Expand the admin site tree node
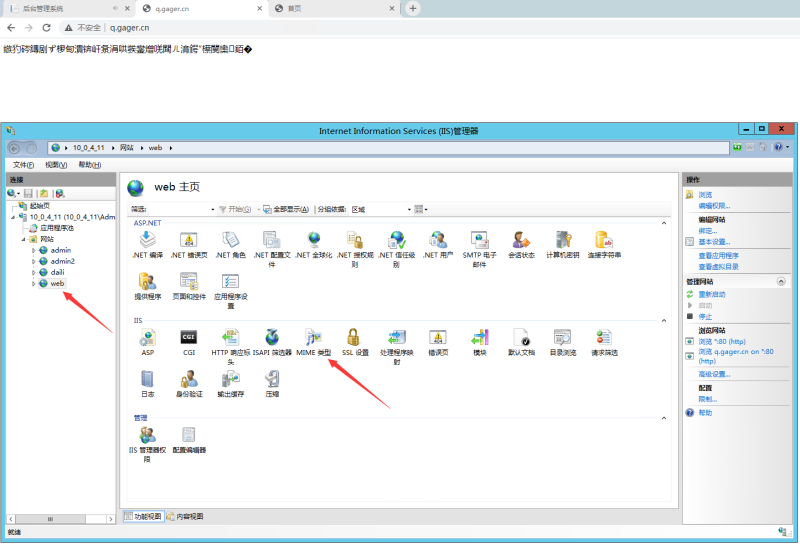Screen dimensions: 800x545 [34, 250]
